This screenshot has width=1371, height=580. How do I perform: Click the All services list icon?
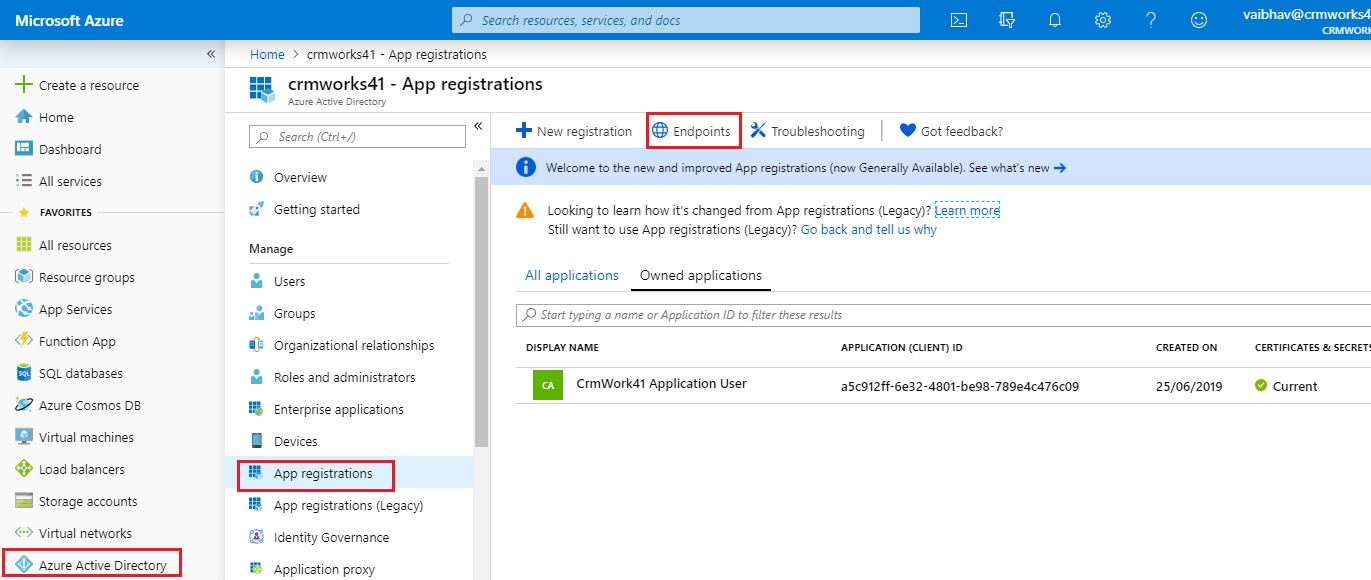pyautogui.click(x=25, y=181)
